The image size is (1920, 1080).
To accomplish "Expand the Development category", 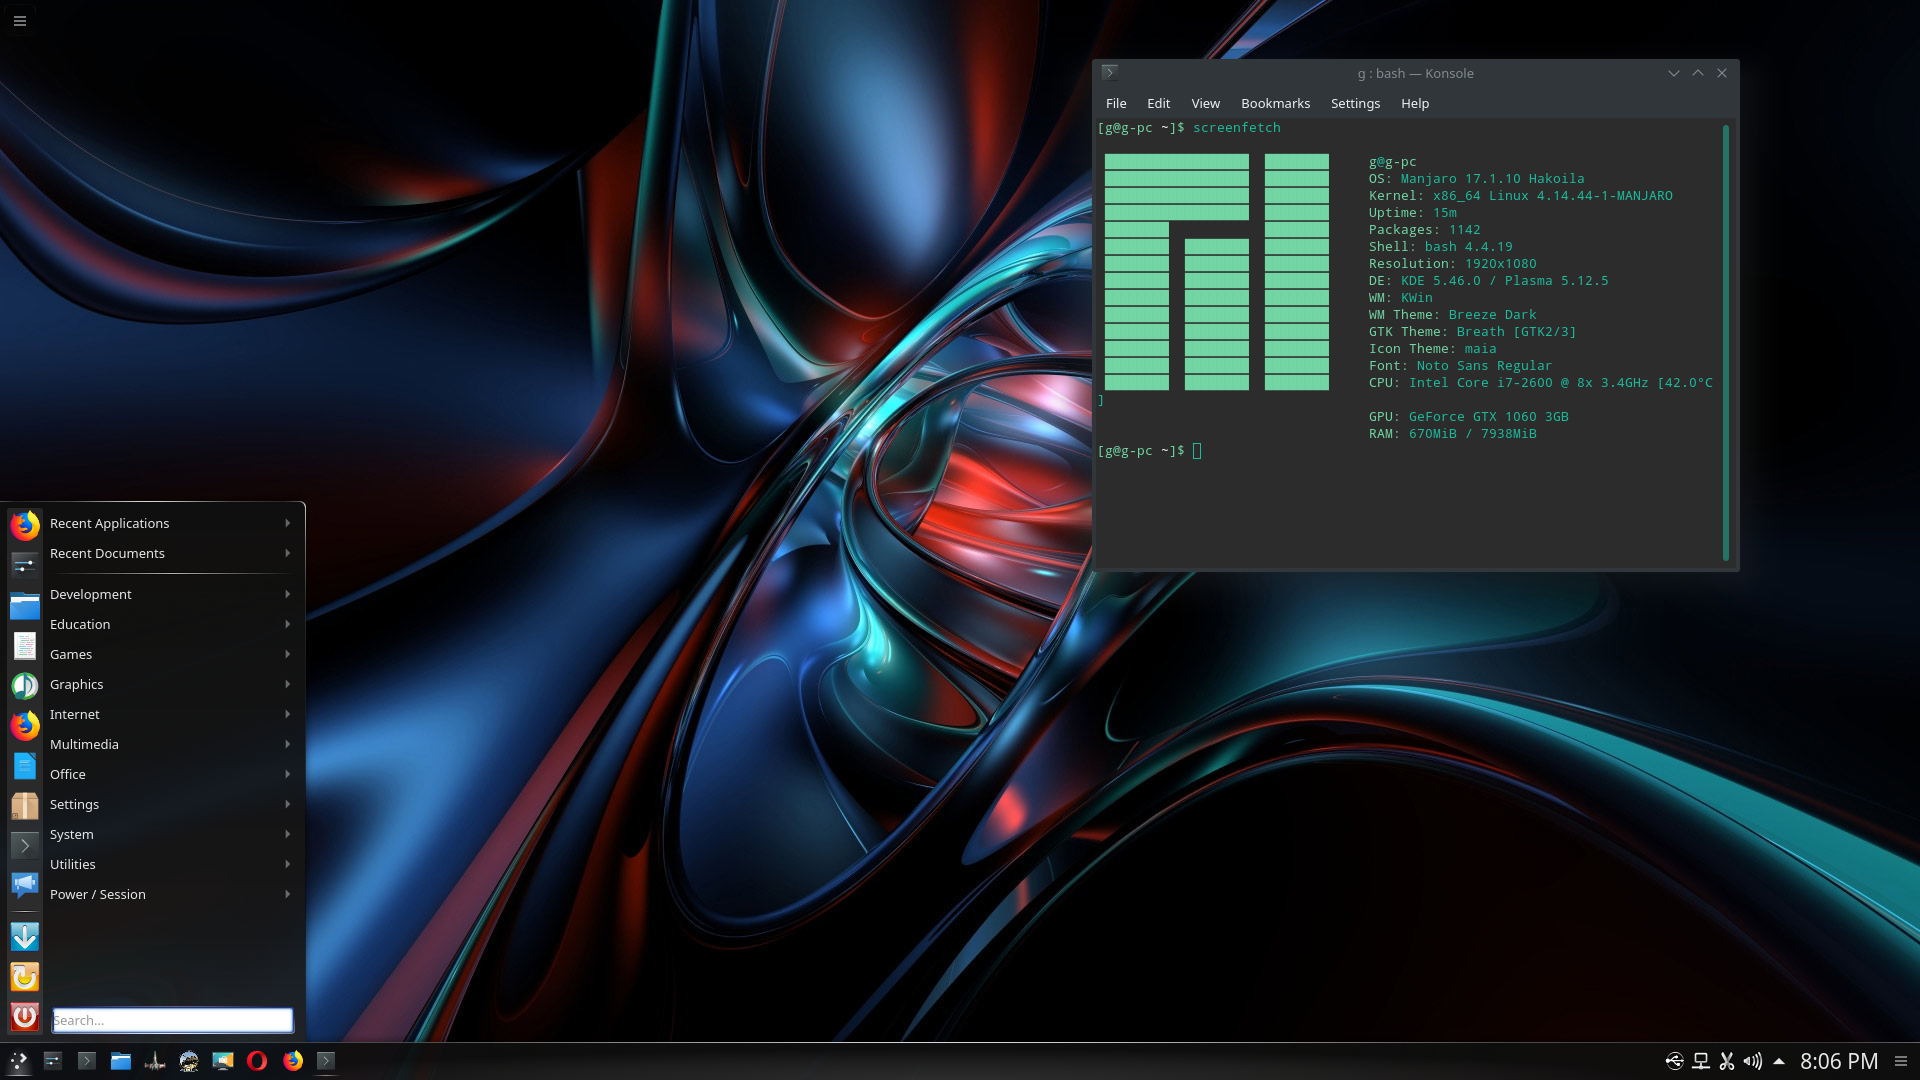I will (171, 594).
